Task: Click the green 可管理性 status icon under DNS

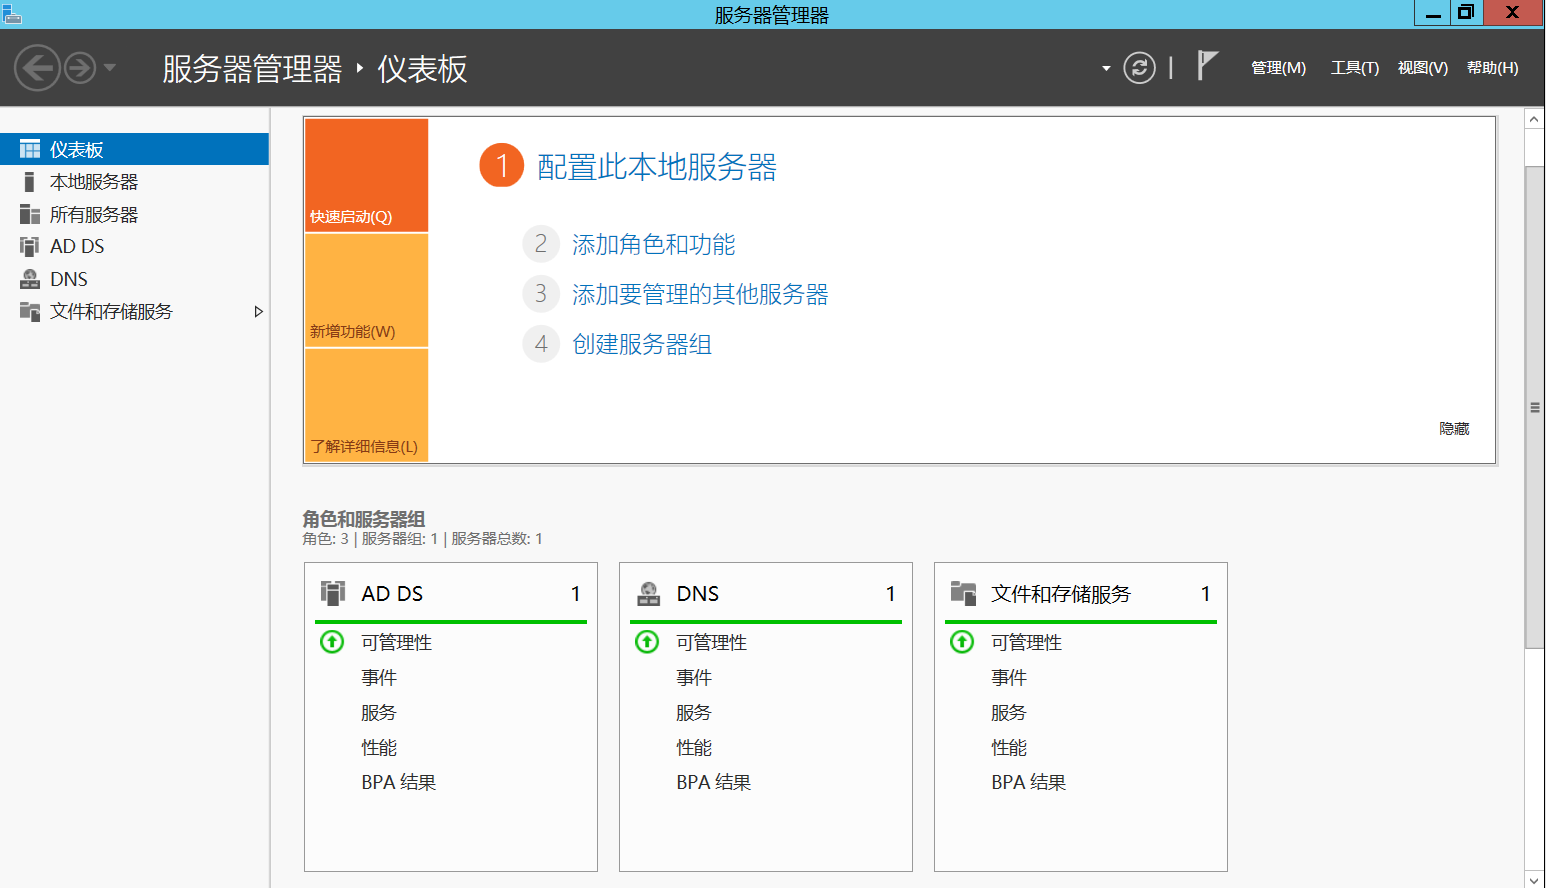Action: 647,642
